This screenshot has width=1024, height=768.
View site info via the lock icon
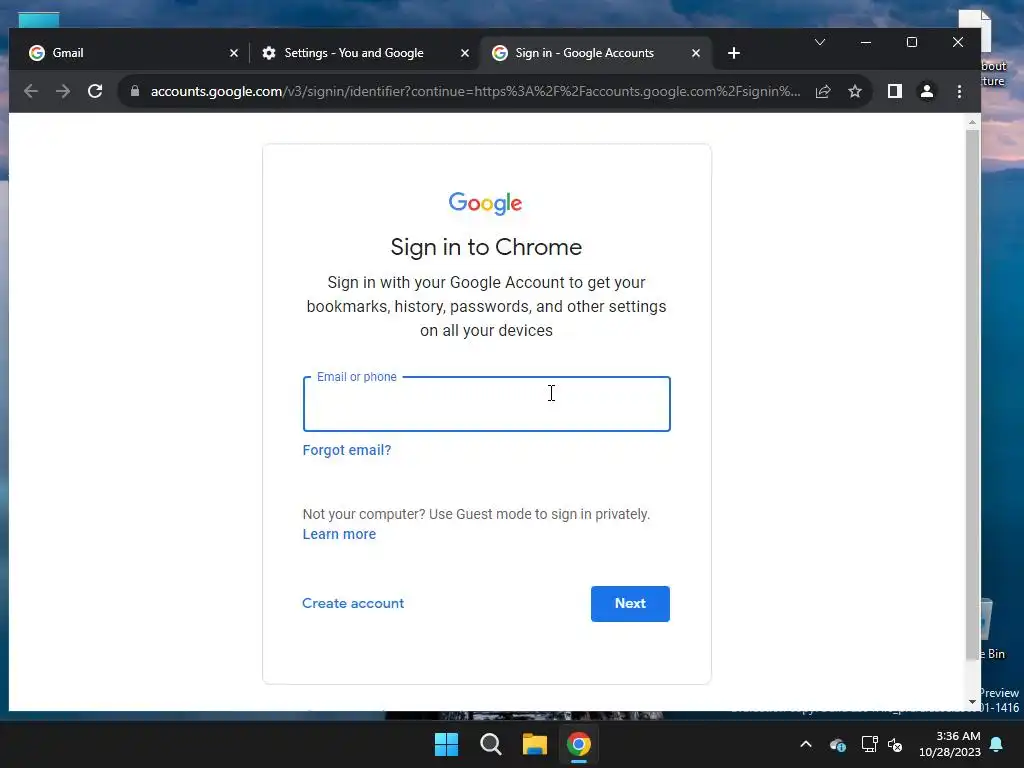point(135,91)
